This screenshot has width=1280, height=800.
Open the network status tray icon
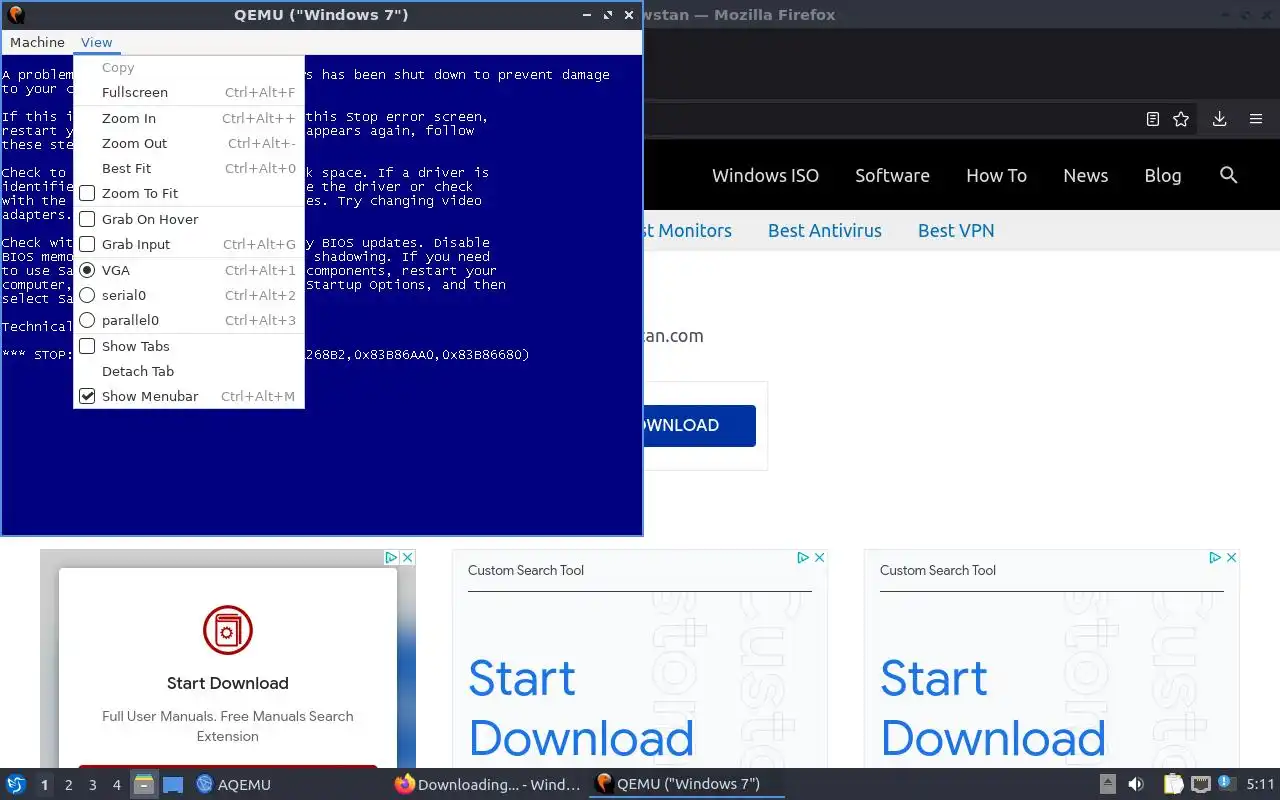[x=1200, y=784]
